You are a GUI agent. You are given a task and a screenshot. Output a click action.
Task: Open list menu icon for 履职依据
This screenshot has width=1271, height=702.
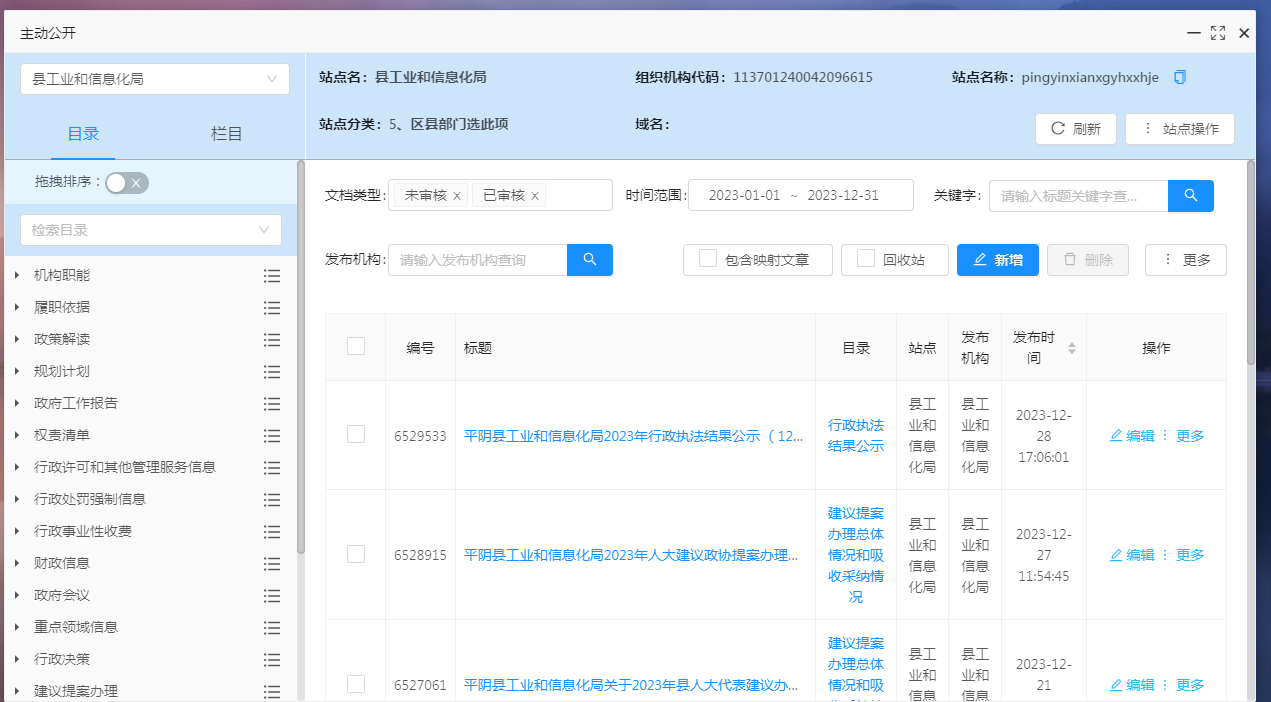pyautogui.click(x=272, y=308)
